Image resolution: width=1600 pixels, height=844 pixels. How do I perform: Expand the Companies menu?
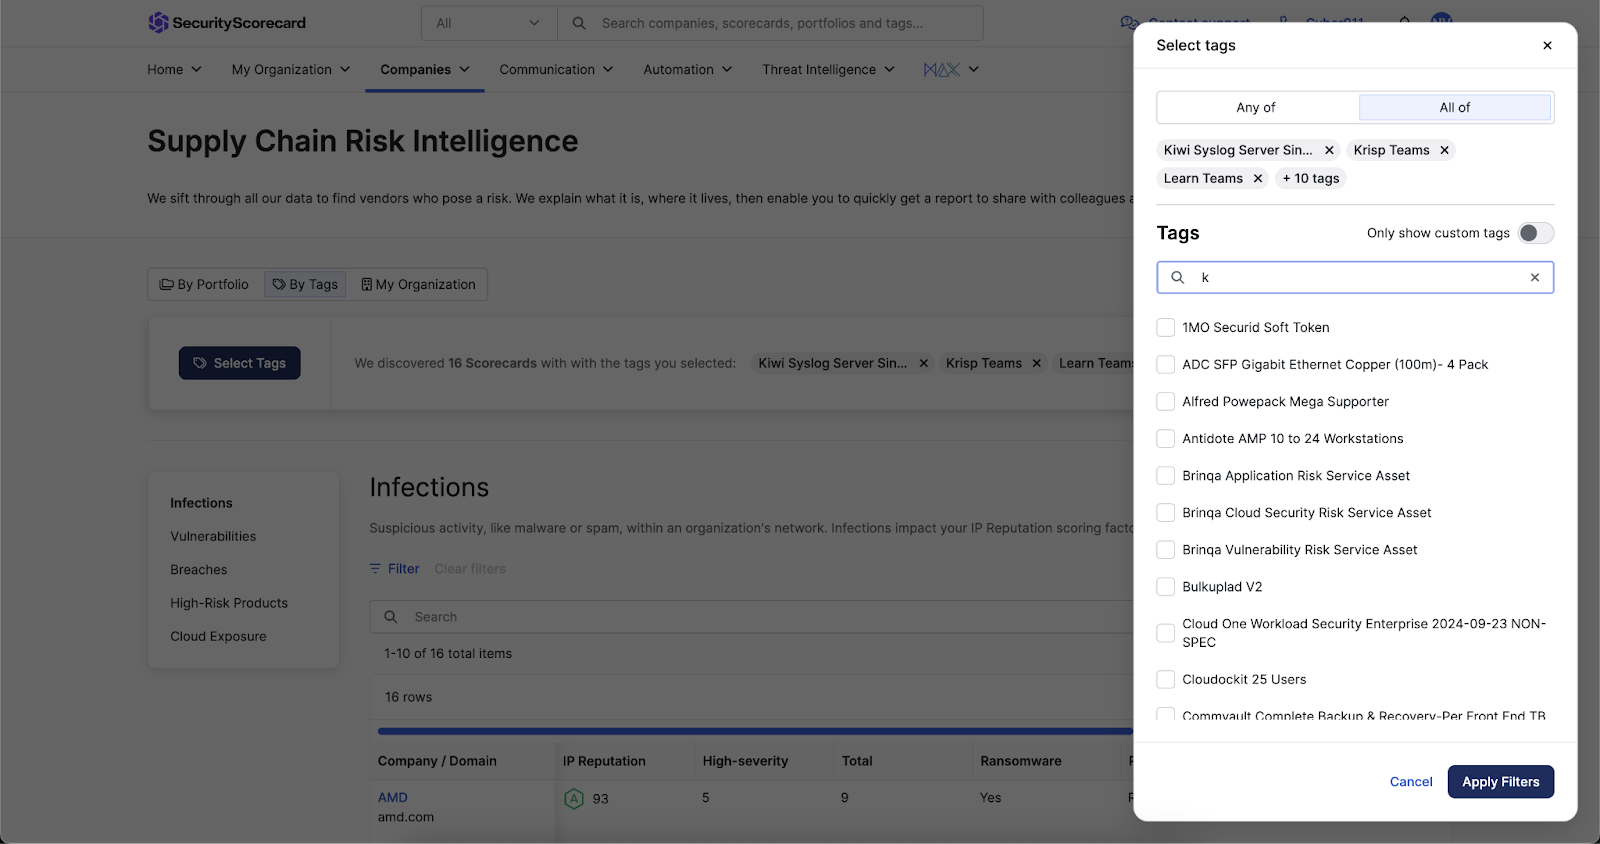click(x=425, y=69)
